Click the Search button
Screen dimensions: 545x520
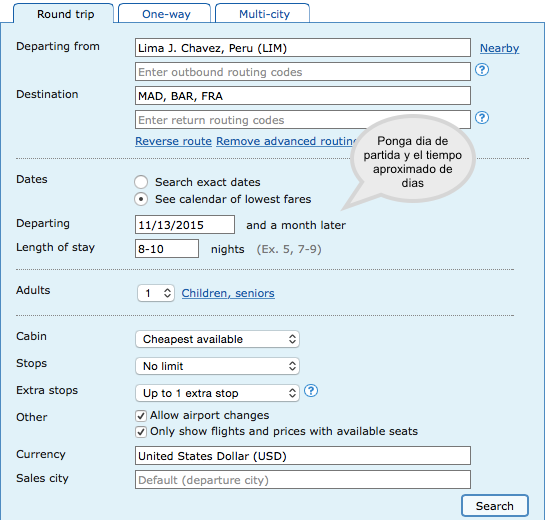[x=495, y=506]
